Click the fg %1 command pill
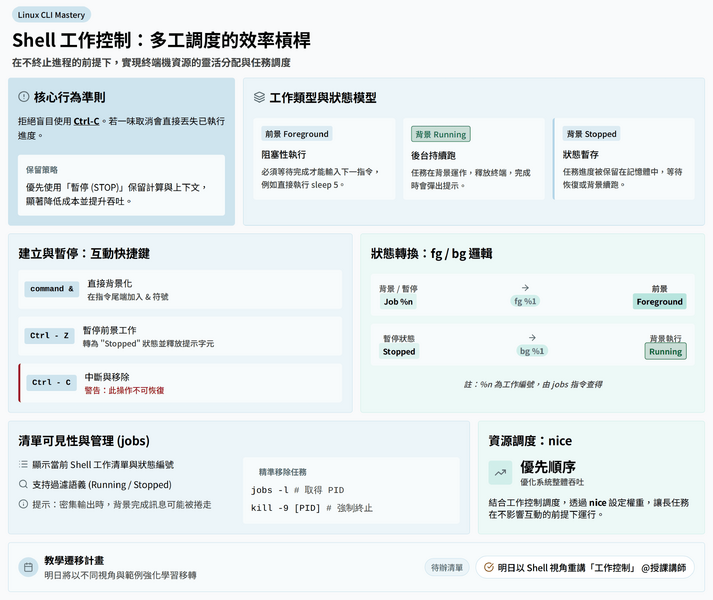Image resolution: width=713 pixels, height=600 pixels. coord(525,301)
